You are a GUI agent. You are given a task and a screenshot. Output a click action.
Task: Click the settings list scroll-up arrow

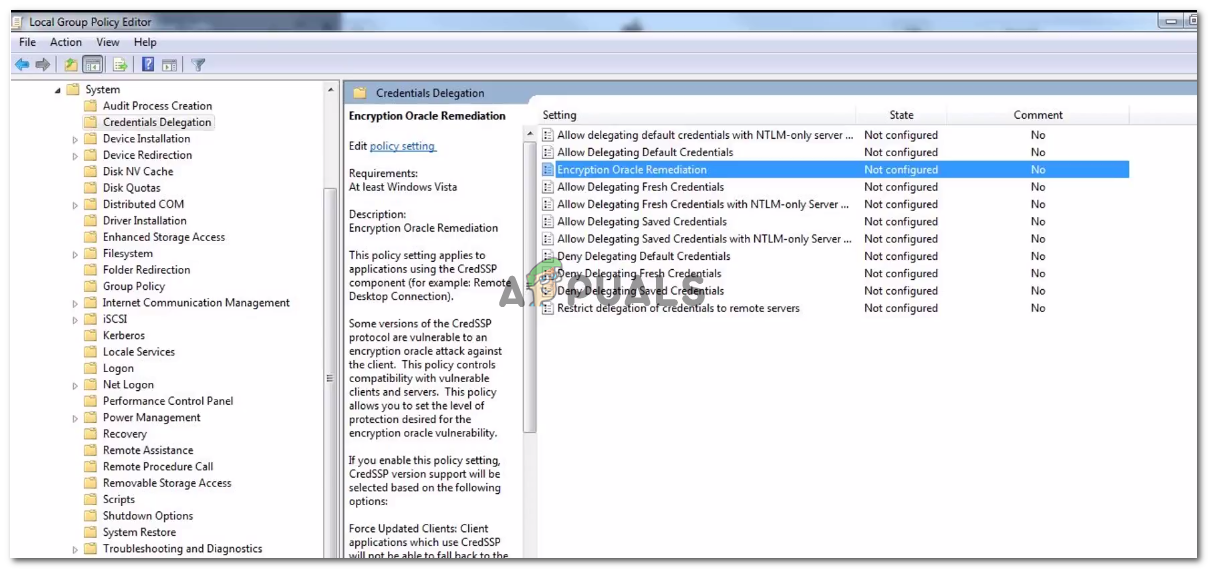[x=530, y=133]
